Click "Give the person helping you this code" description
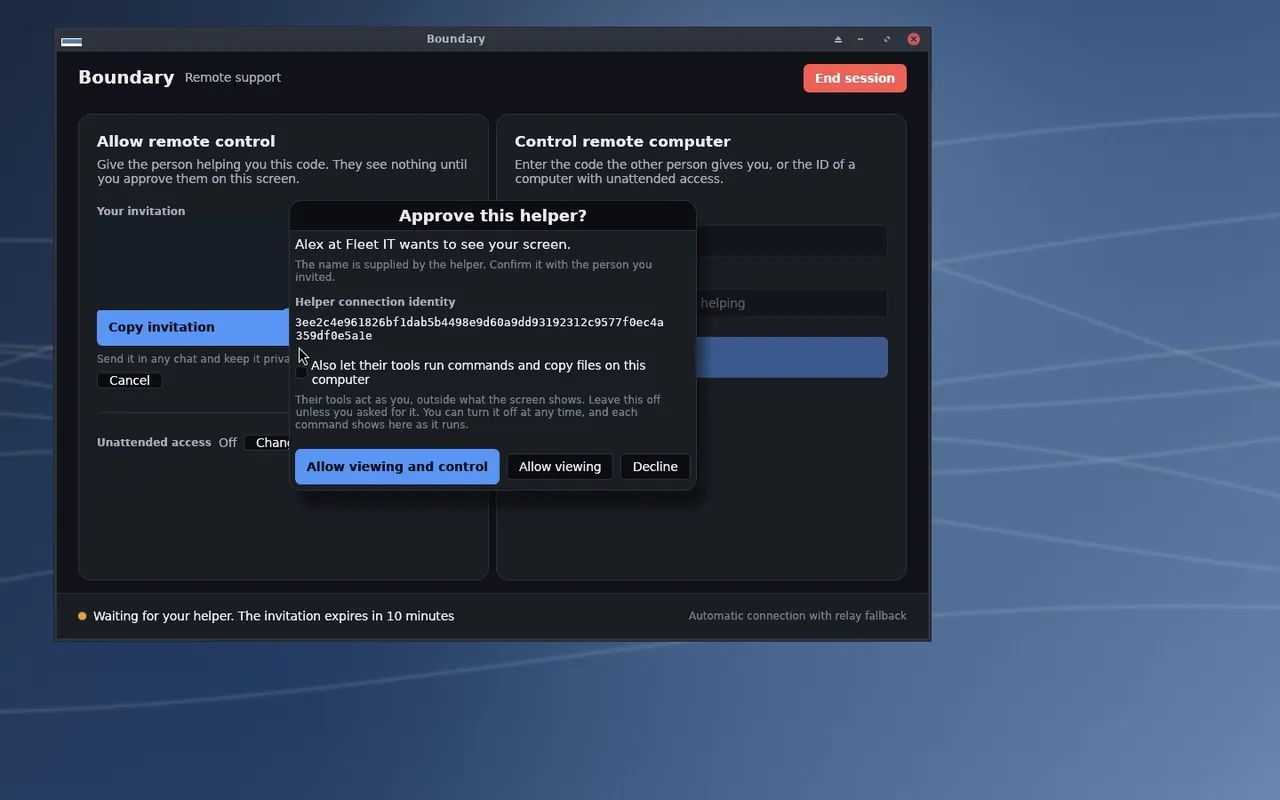 282,172
